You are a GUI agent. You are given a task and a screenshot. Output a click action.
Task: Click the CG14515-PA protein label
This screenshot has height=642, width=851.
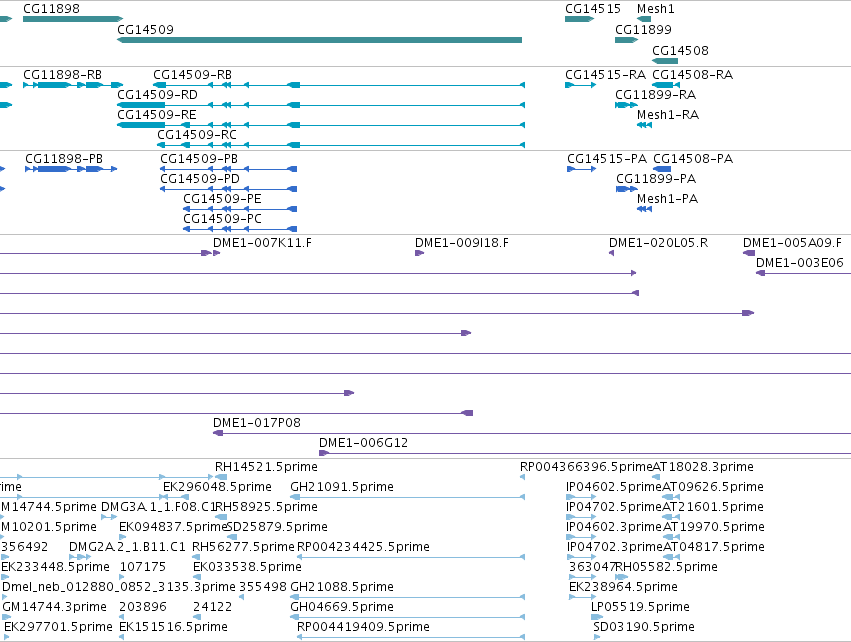pos(607,158)
